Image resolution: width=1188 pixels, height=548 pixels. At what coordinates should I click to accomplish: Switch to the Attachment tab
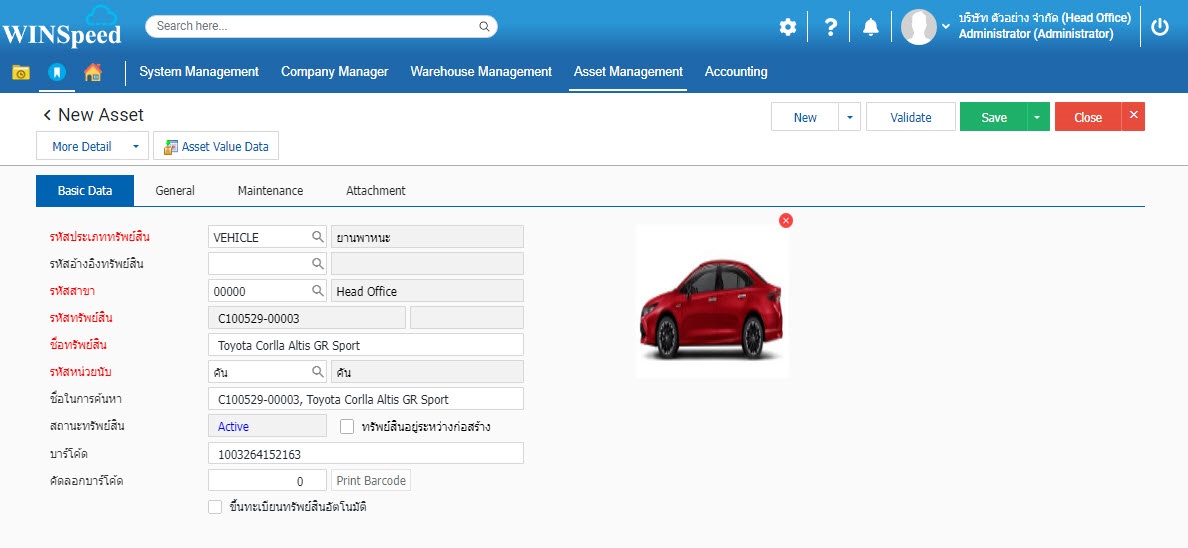[376, 191]
